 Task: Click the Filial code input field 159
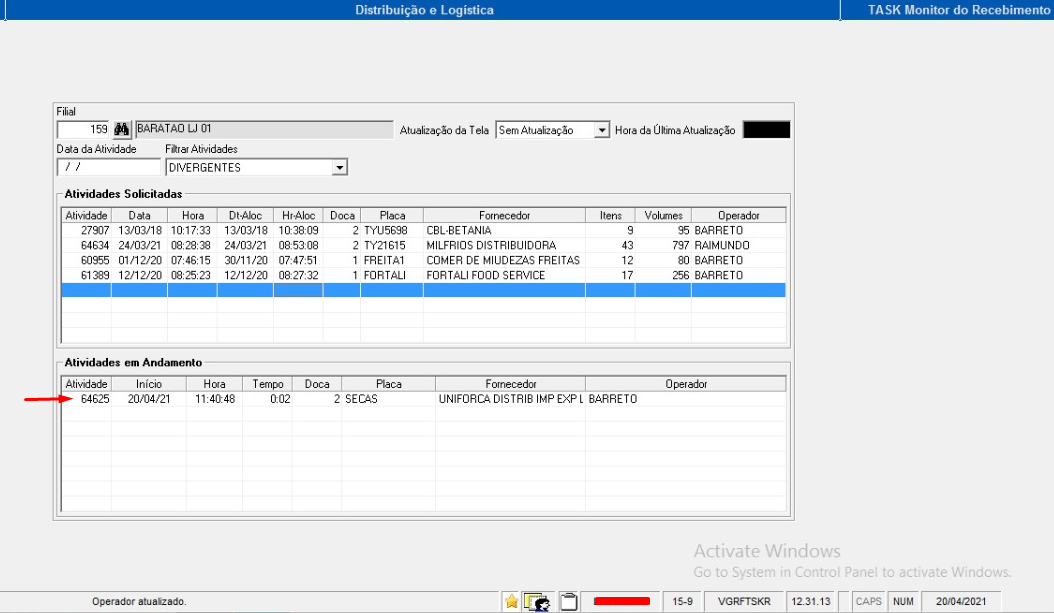83,129
